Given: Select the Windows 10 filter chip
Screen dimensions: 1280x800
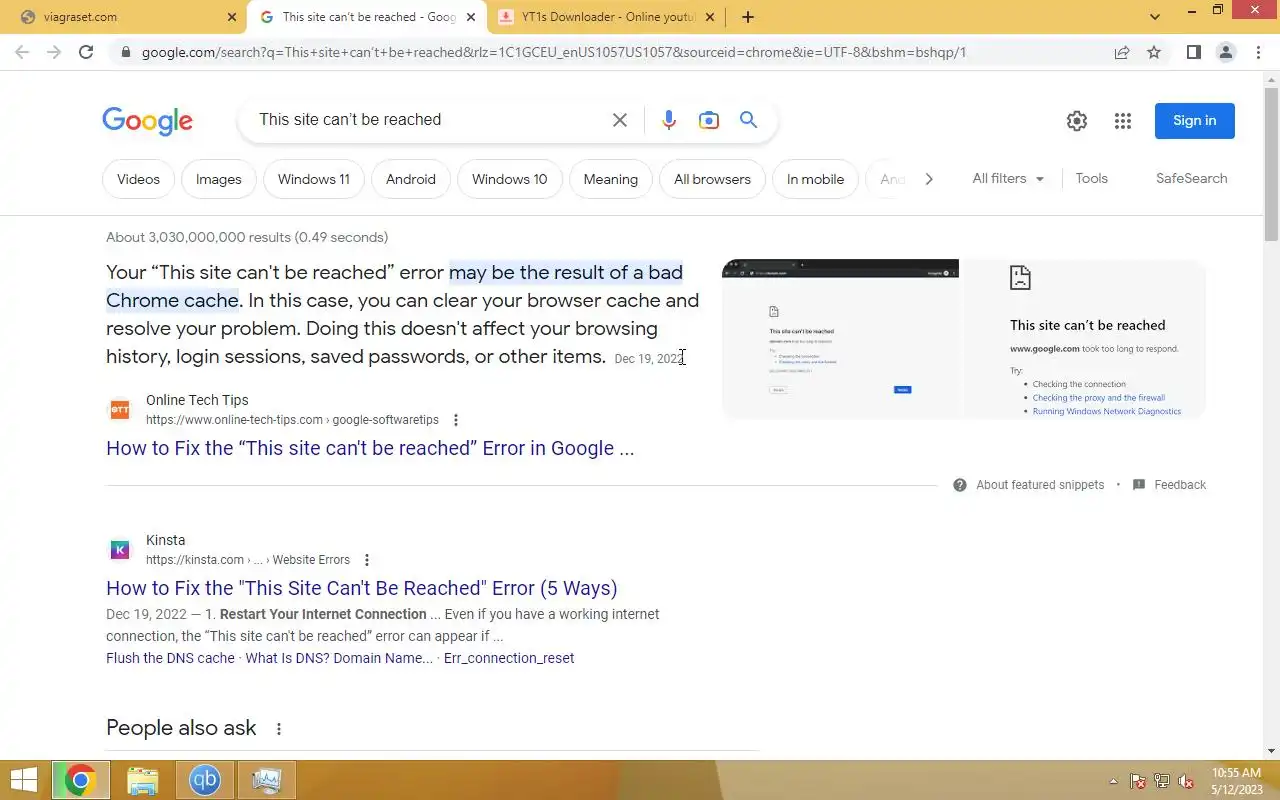Looking at the screenshot, I should (510, 179).
